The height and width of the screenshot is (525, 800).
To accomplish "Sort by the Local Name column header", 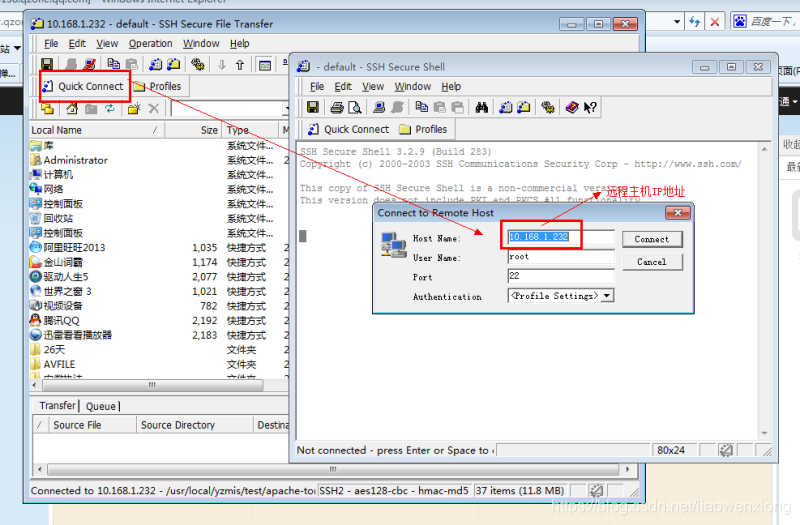I will 97,130.
